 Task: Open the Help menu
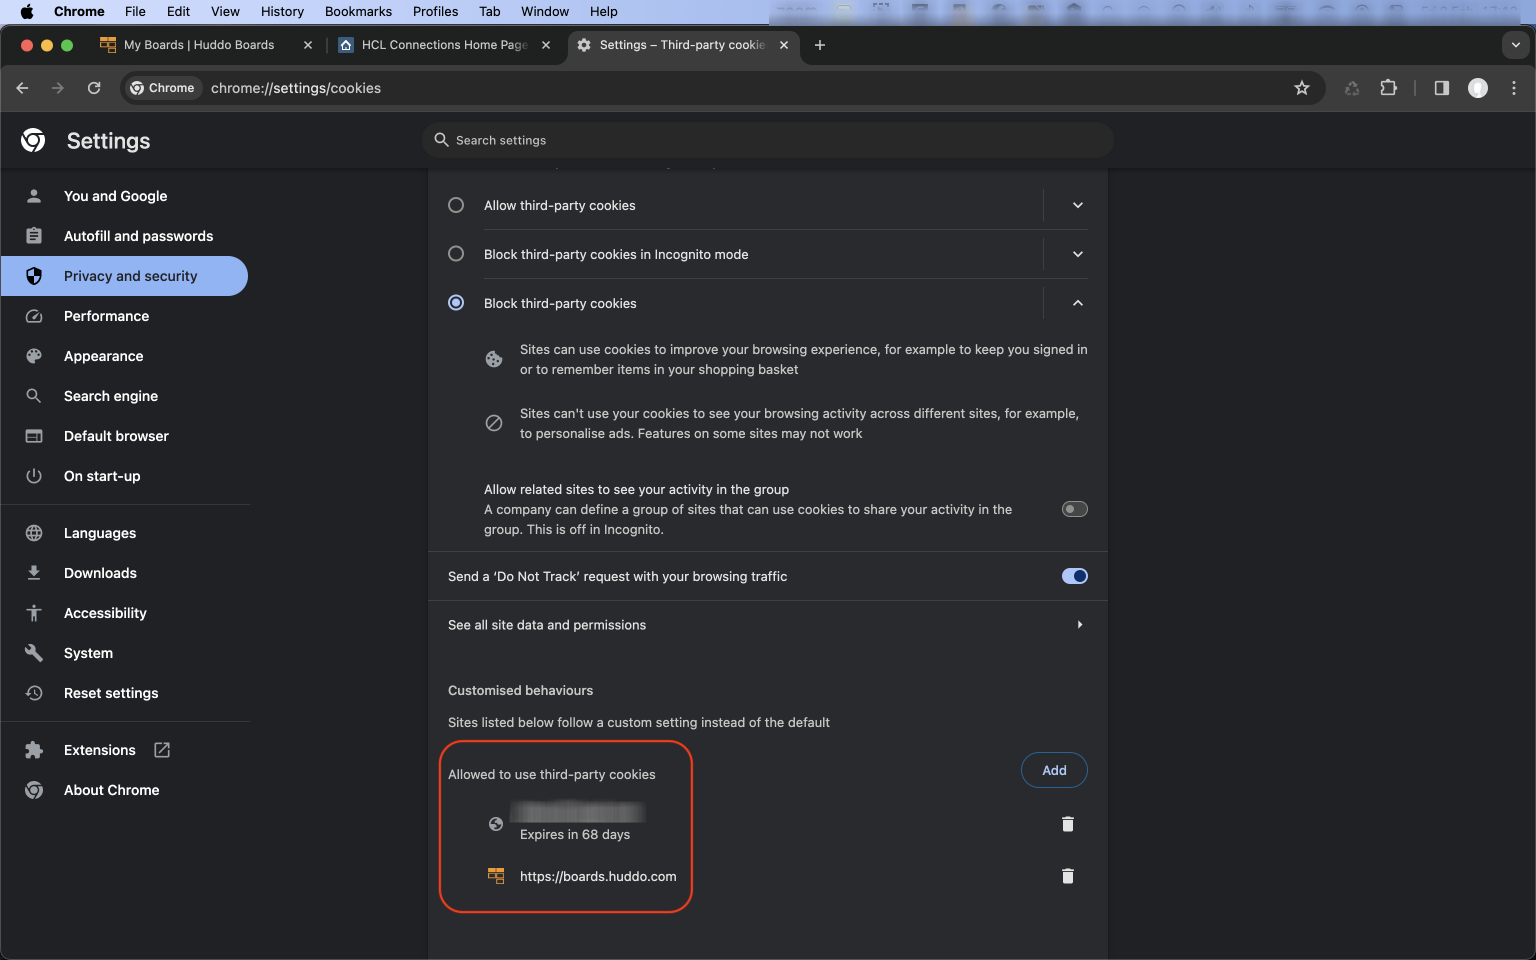coord(603,11)
